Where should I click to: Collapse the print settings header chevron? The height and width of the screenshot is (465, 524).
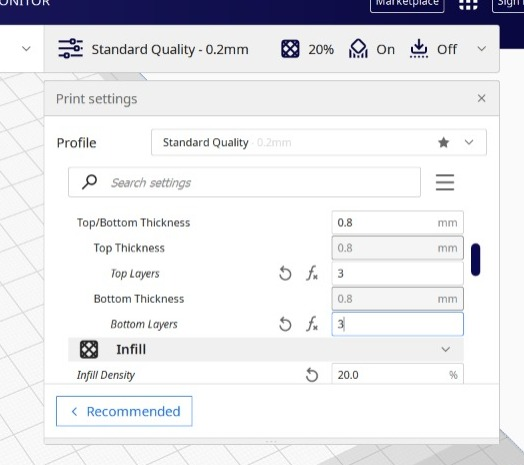(482, 49)
